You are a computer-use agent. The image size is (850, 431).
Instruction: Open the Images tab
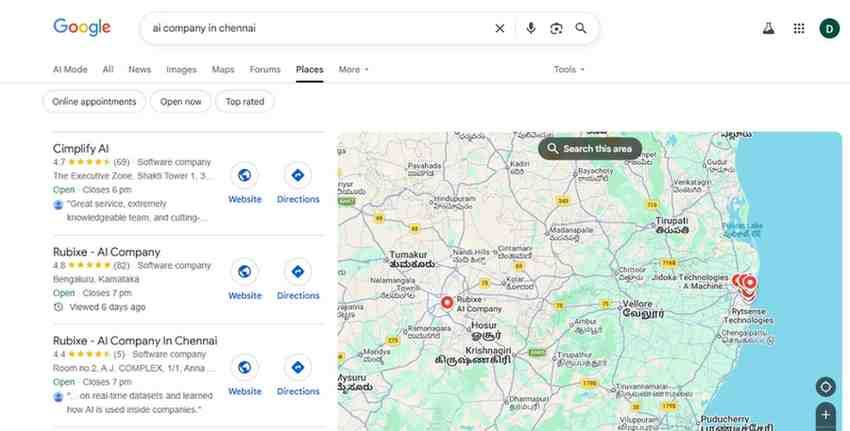[x=181, y=69]
